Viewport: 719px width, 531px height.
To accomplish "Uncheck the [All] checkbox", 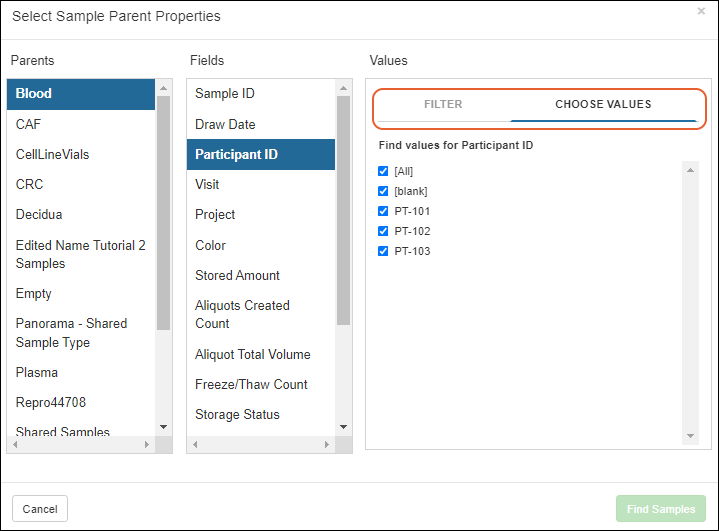I will coord(383,171).
